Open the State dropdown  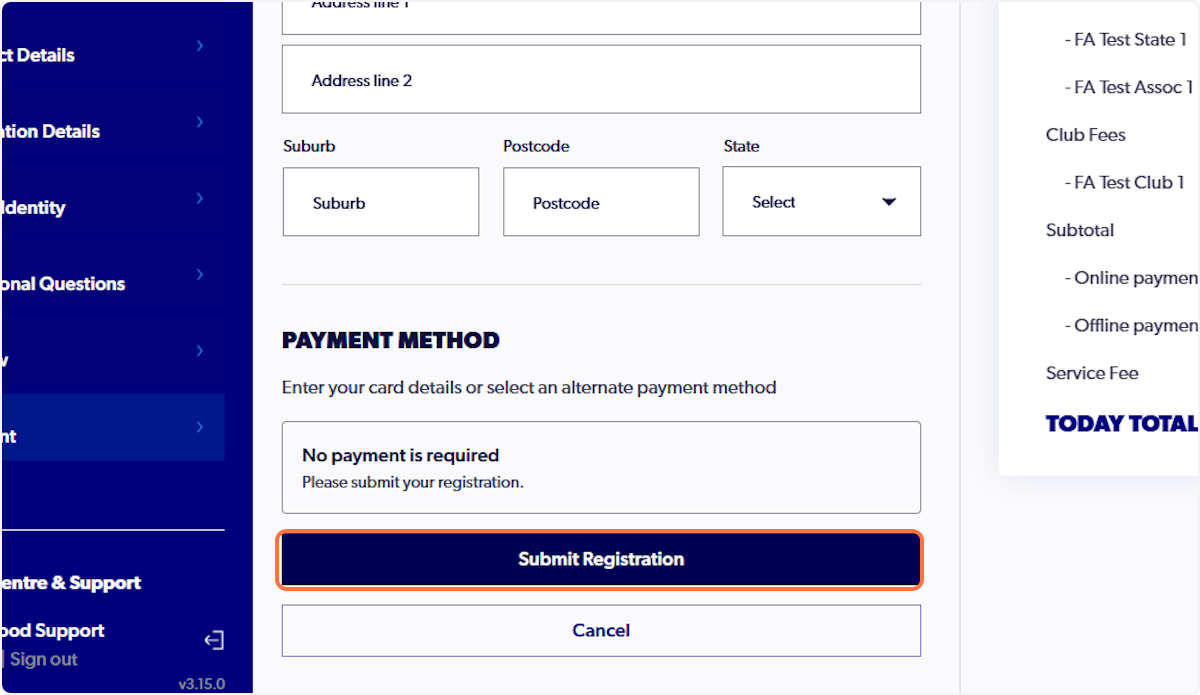tap(820, 201)
